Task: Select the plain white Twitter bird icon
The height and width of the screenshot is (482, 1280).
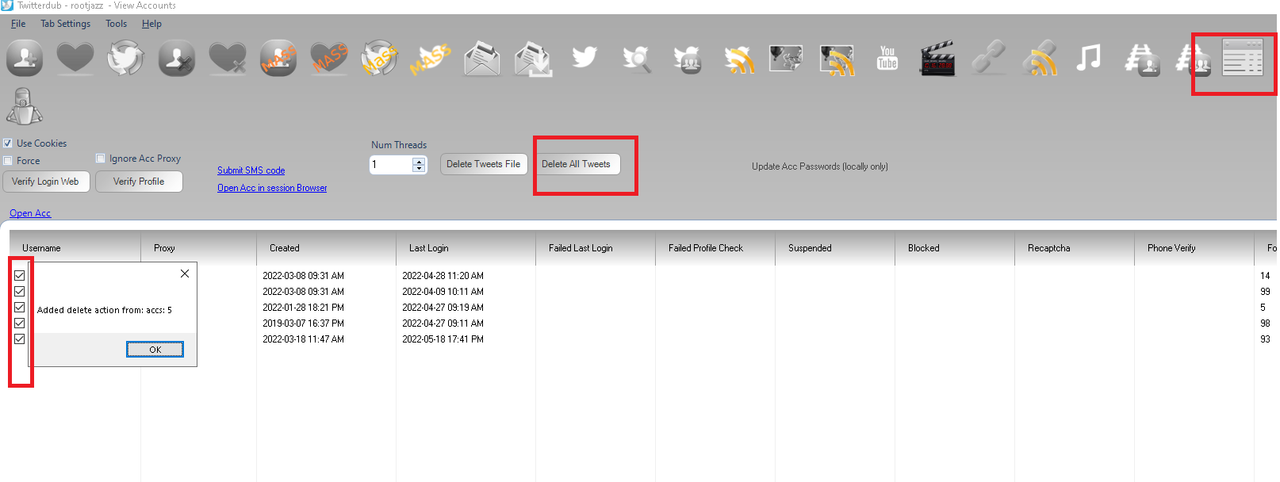Action: click(584, 58)
